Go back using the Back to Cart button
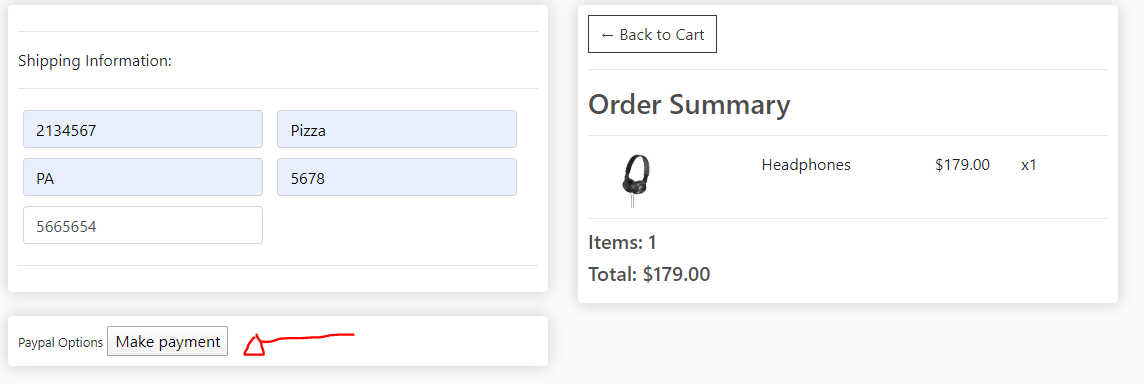 pyautogui.click(x=652, y=34)
